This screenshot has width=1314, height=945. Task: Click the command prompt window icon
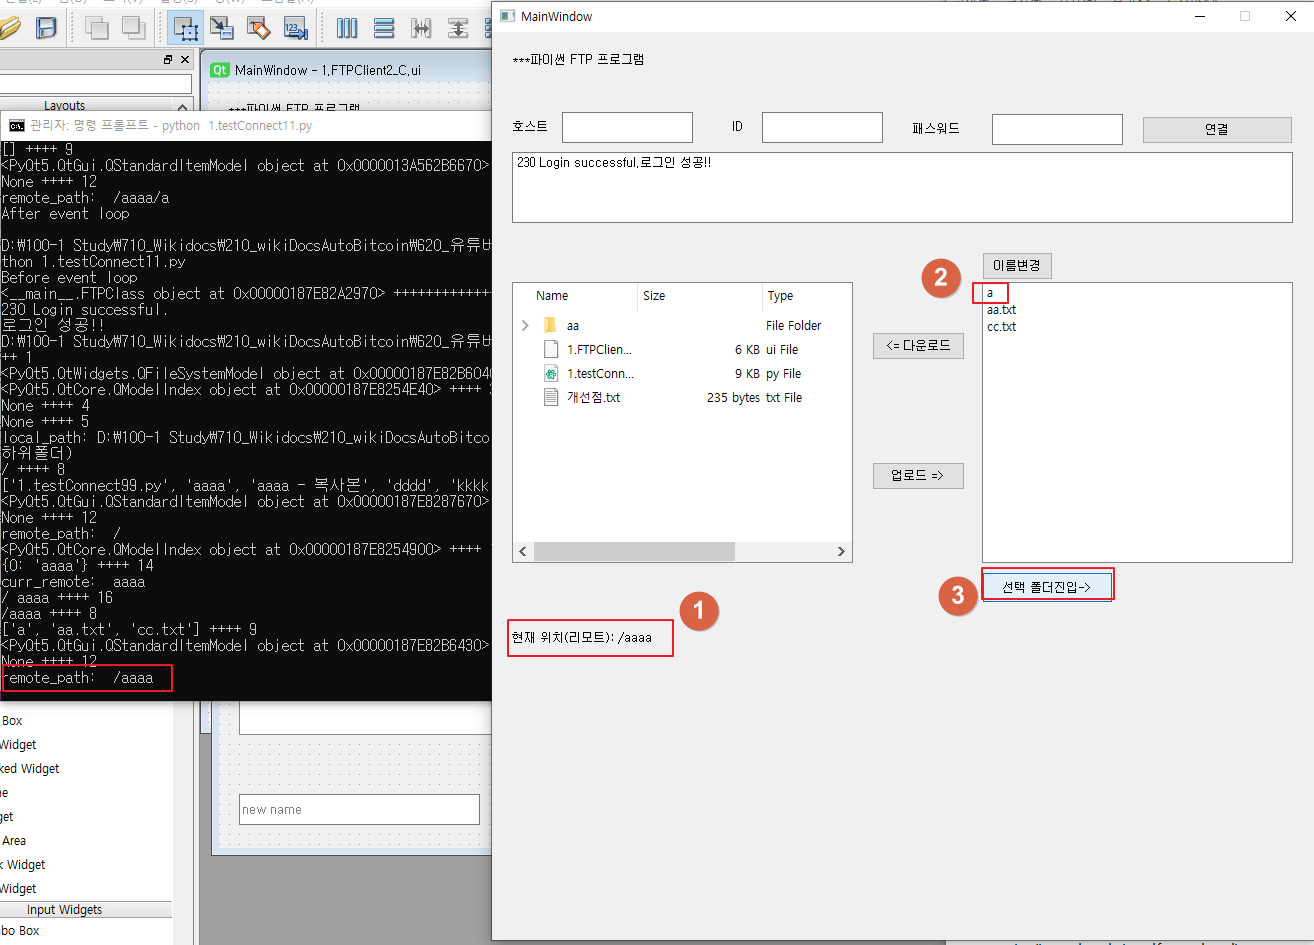17,125
